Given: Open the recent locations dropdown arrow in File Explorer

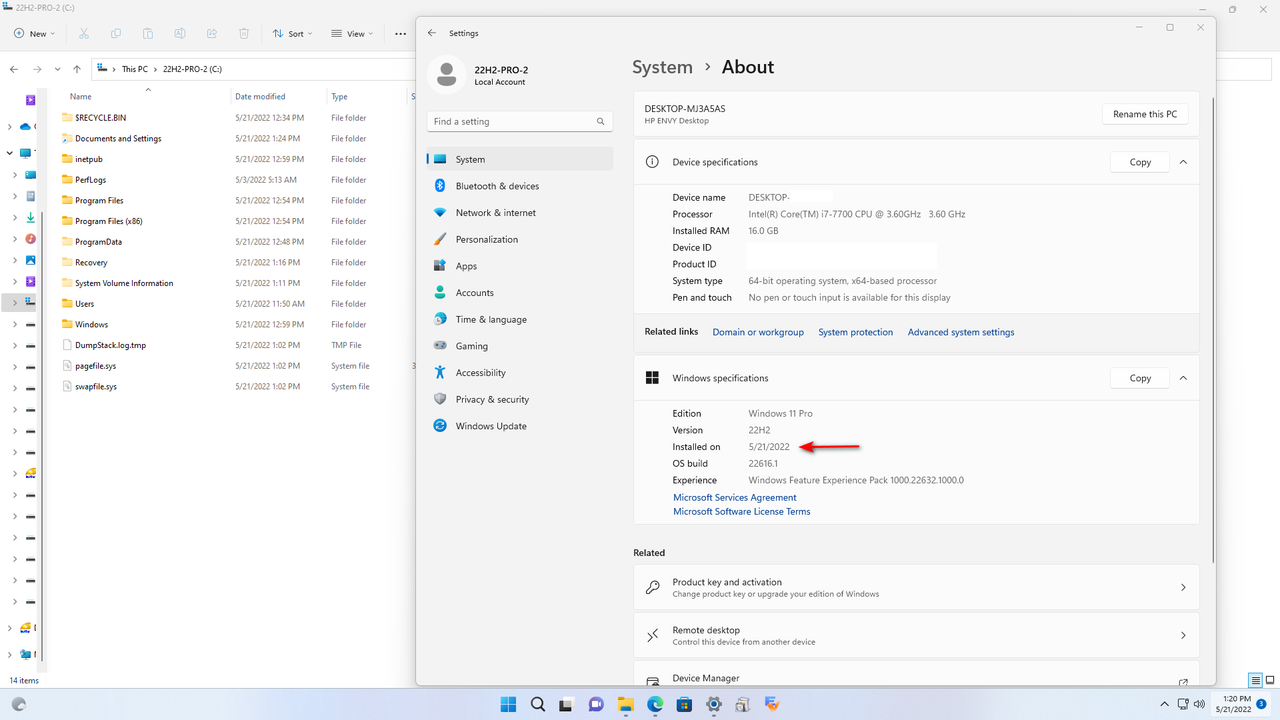Looking at the screenshot, I should click(56, 69).
